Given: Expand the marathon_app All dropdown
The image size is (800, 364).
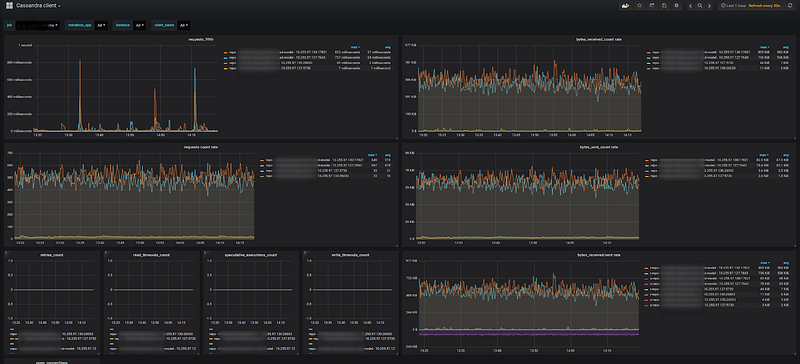Looking at the screenshot, I should click(101, 25).
